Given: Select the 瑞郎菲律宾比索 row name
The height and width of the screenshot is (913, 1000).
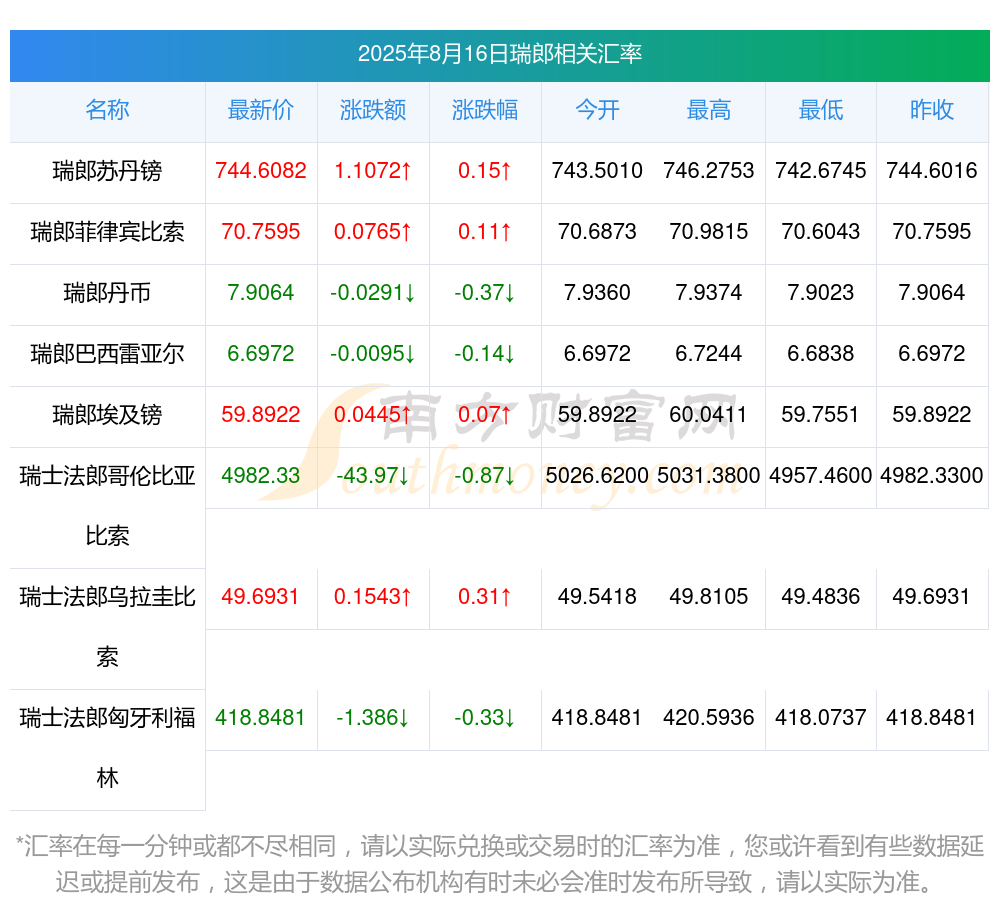Looking at the screenshot, I should [x=107, y=231].
